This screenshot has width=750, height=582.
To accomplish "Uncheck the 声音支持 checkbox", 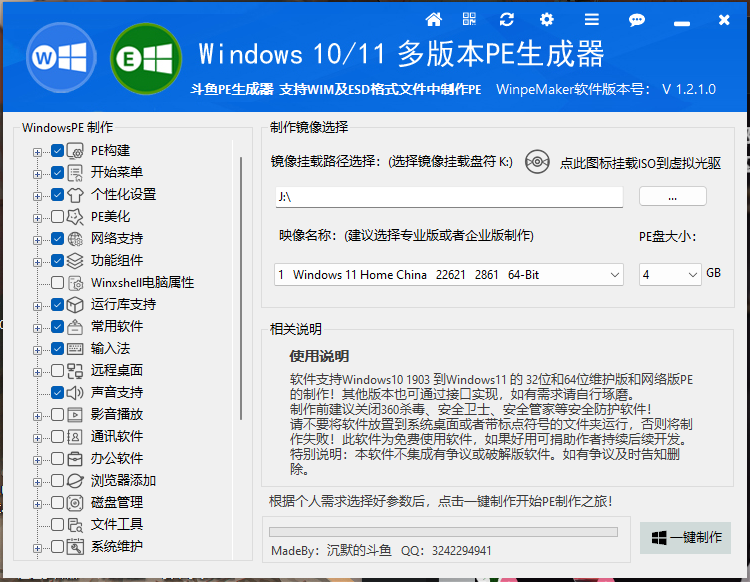I will pyautogui.click(x=57, y=393).
